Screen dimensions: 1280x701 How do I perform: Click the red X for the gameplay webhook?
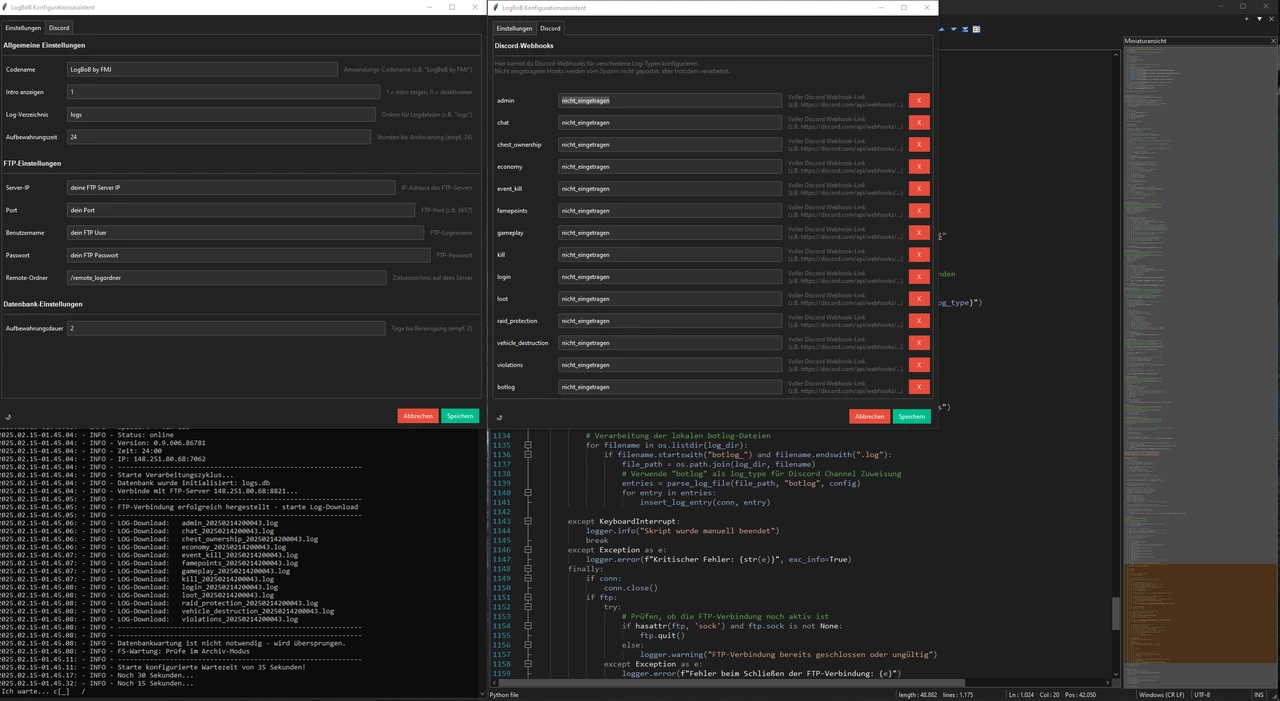(919, 232)
